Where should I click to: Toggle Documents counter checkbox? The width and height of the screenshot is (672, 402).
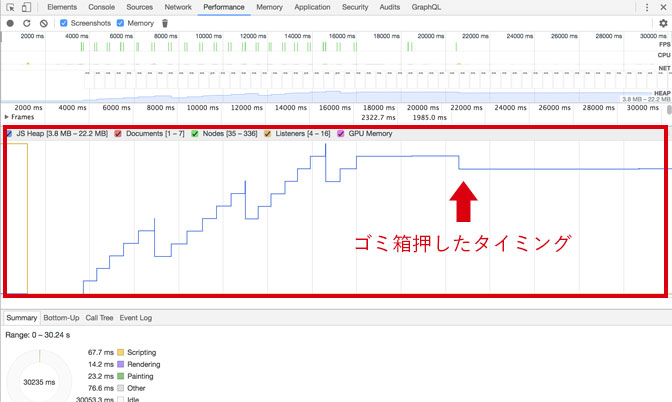pyautogui.click(x=118, y=134)
